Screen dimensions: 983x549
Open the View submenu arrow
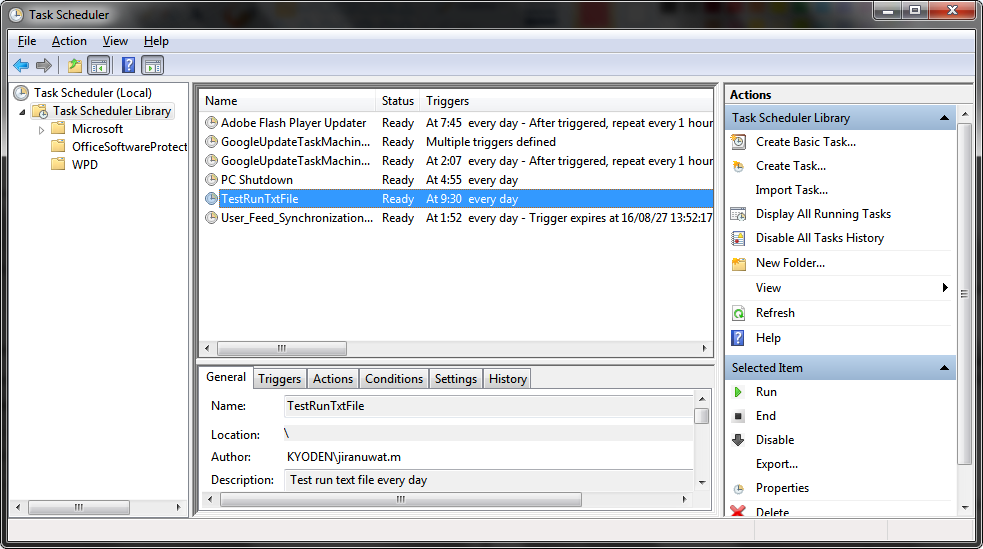[945, 288]
